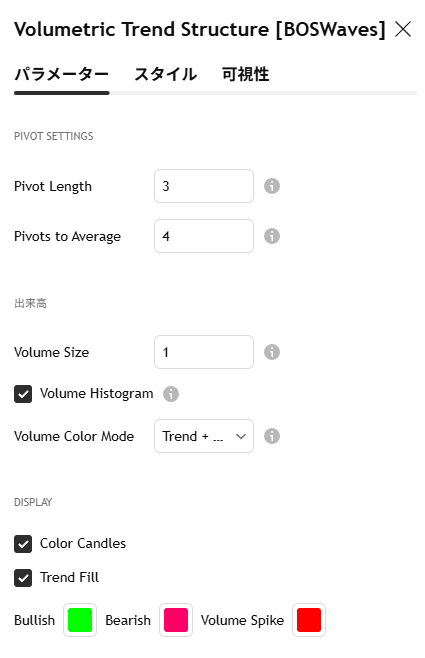
Task: Pick the Bullish green color swatch
Action: click(80, 620)
